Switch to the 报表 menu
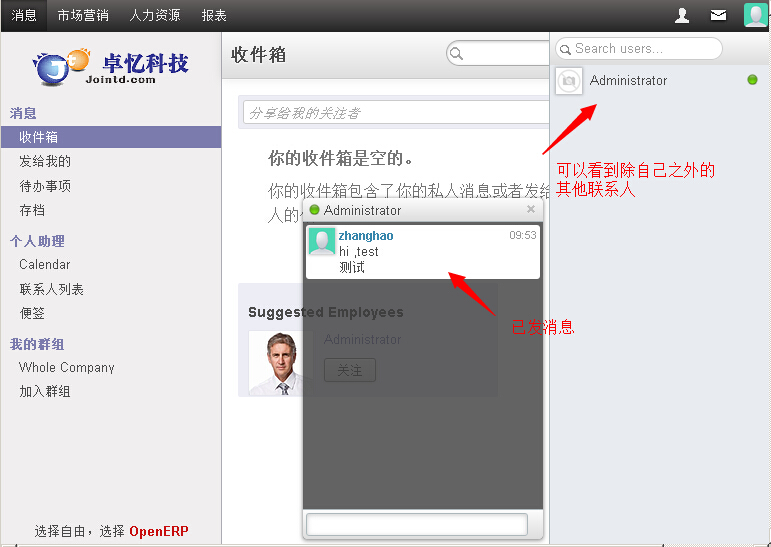Viewport: 771px width, 547px height. (x=214, y=15)
